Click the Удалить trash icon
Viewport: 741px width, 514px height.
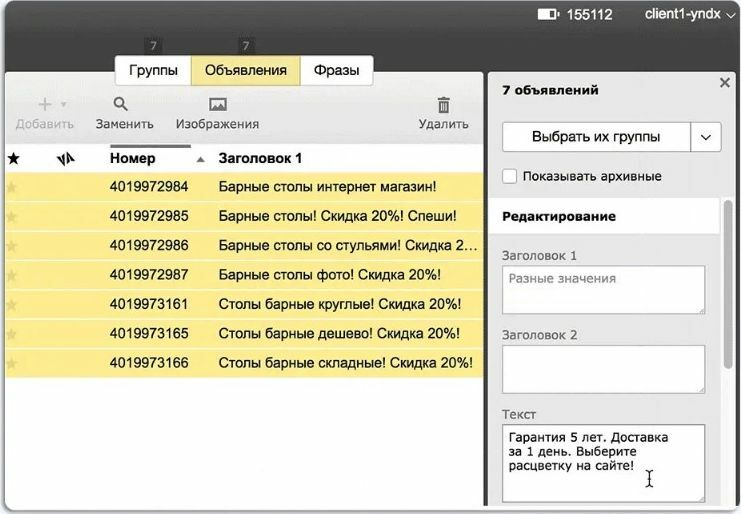[x=443, y=105]
